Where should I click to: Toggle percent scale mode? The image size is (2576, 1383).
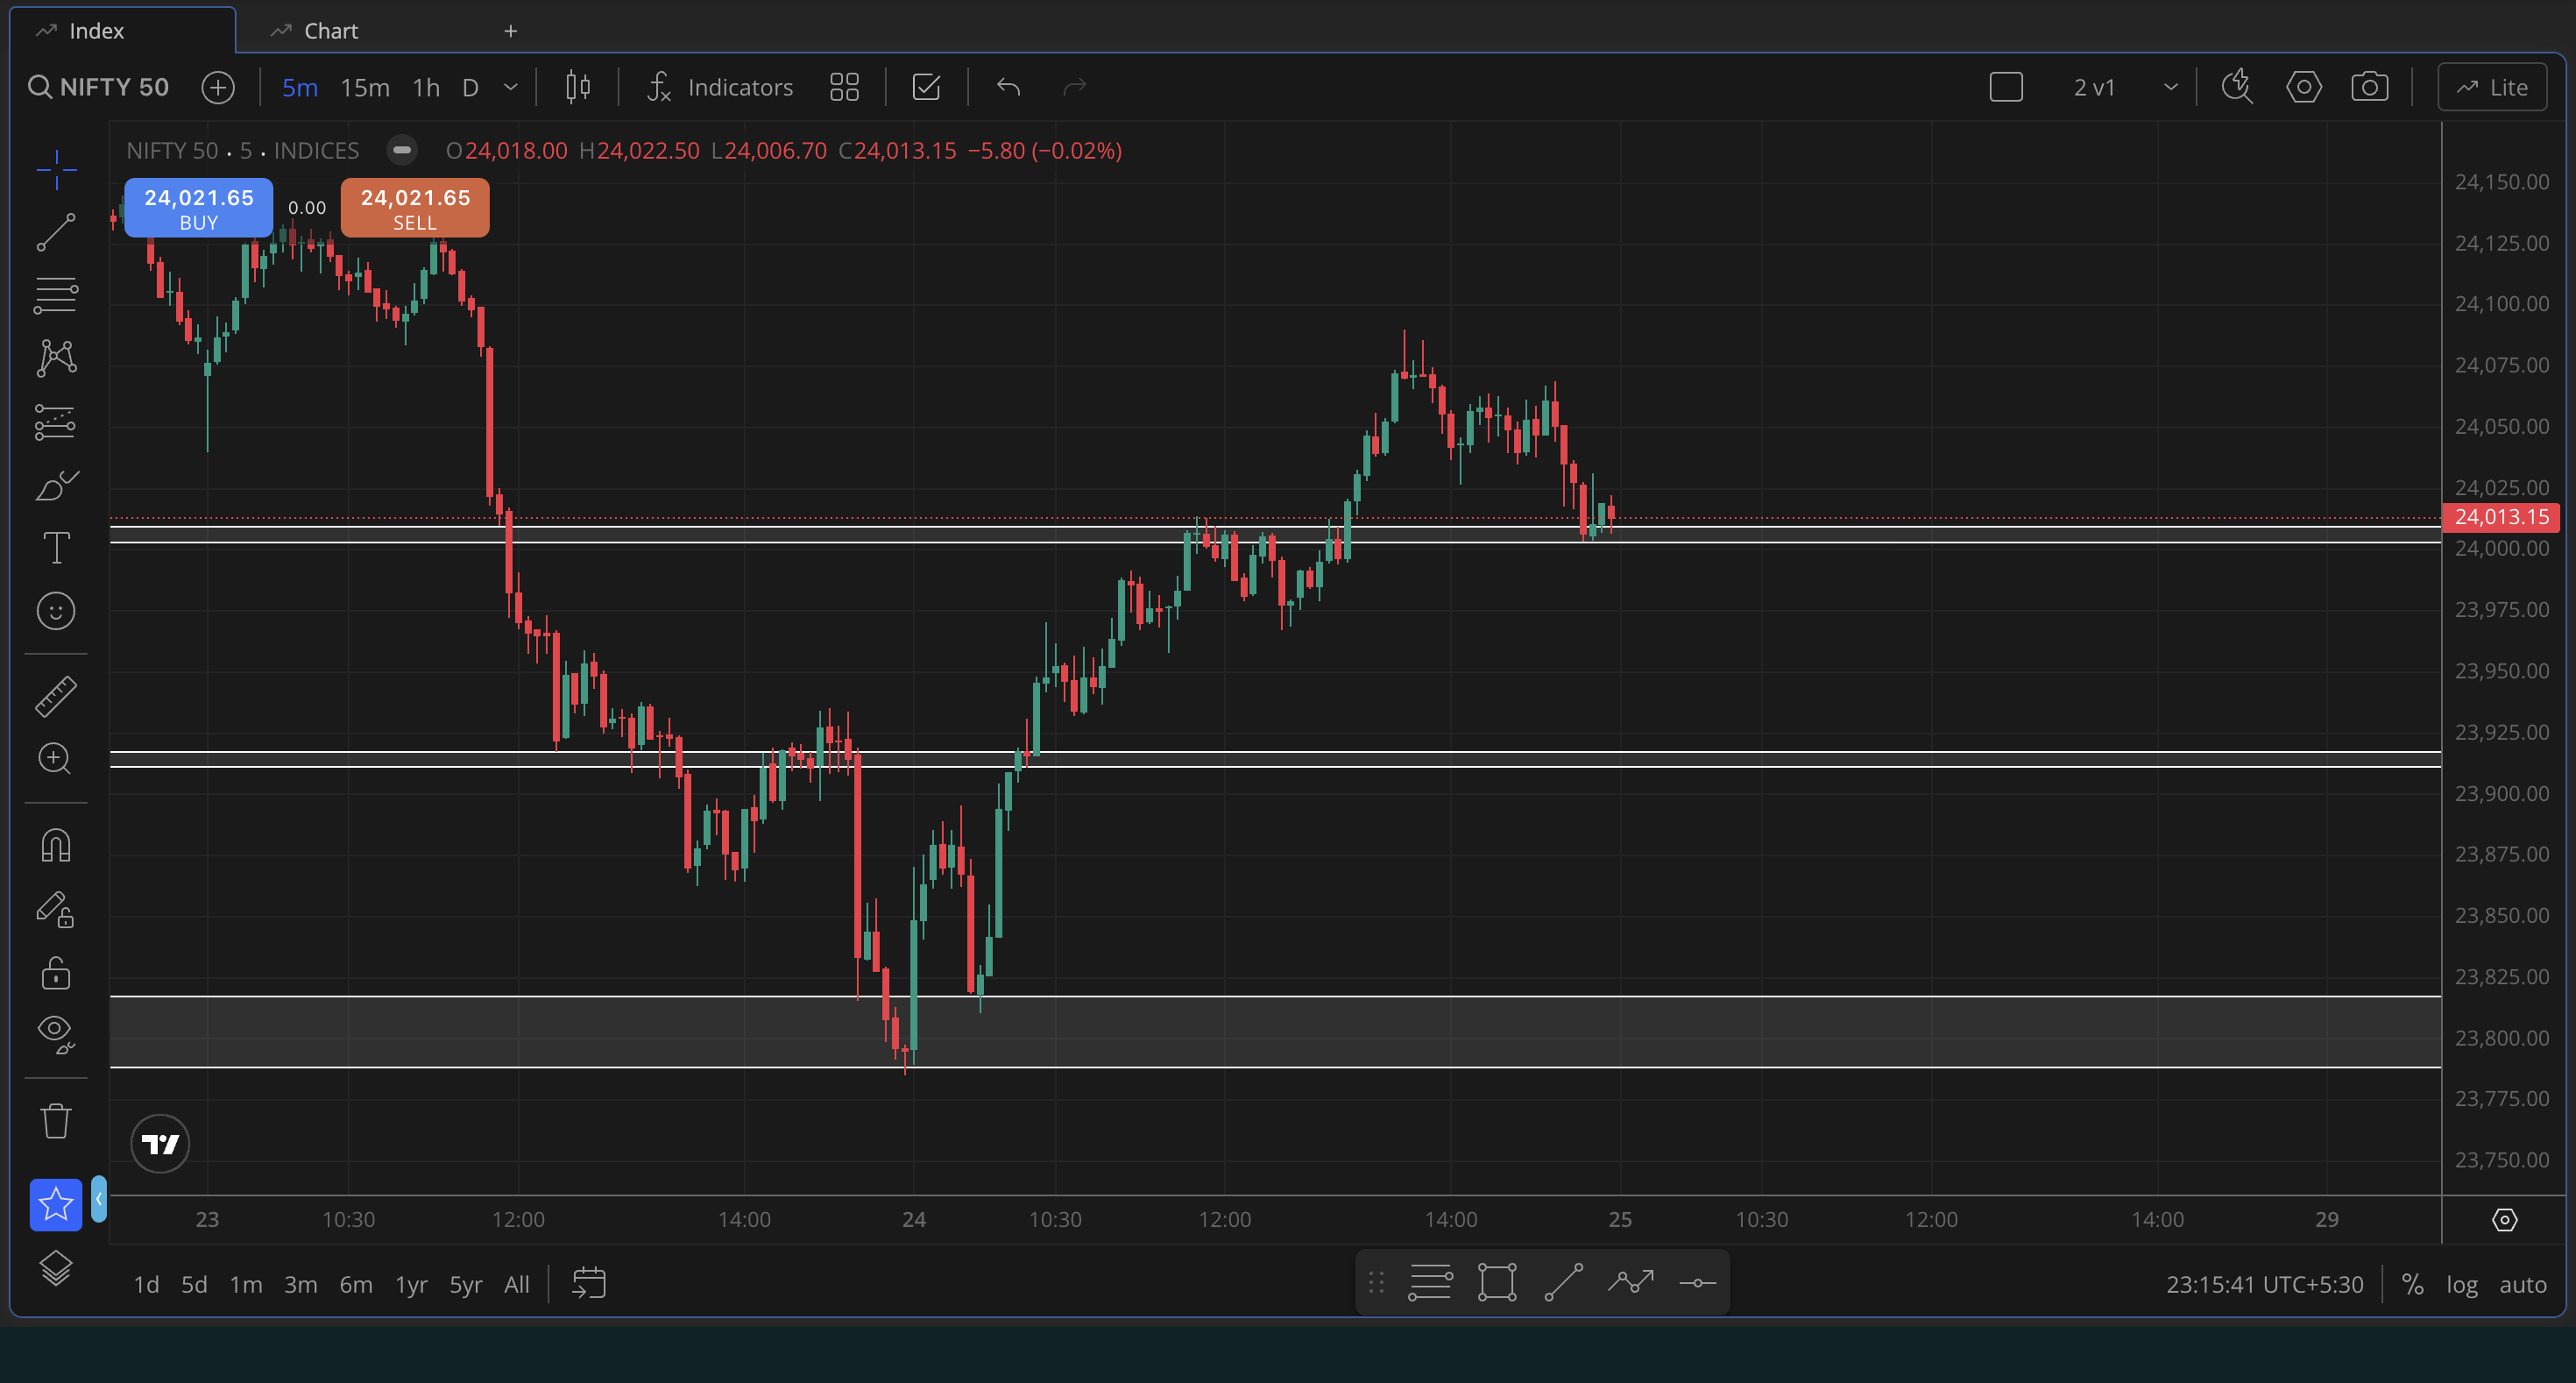2413,1285
